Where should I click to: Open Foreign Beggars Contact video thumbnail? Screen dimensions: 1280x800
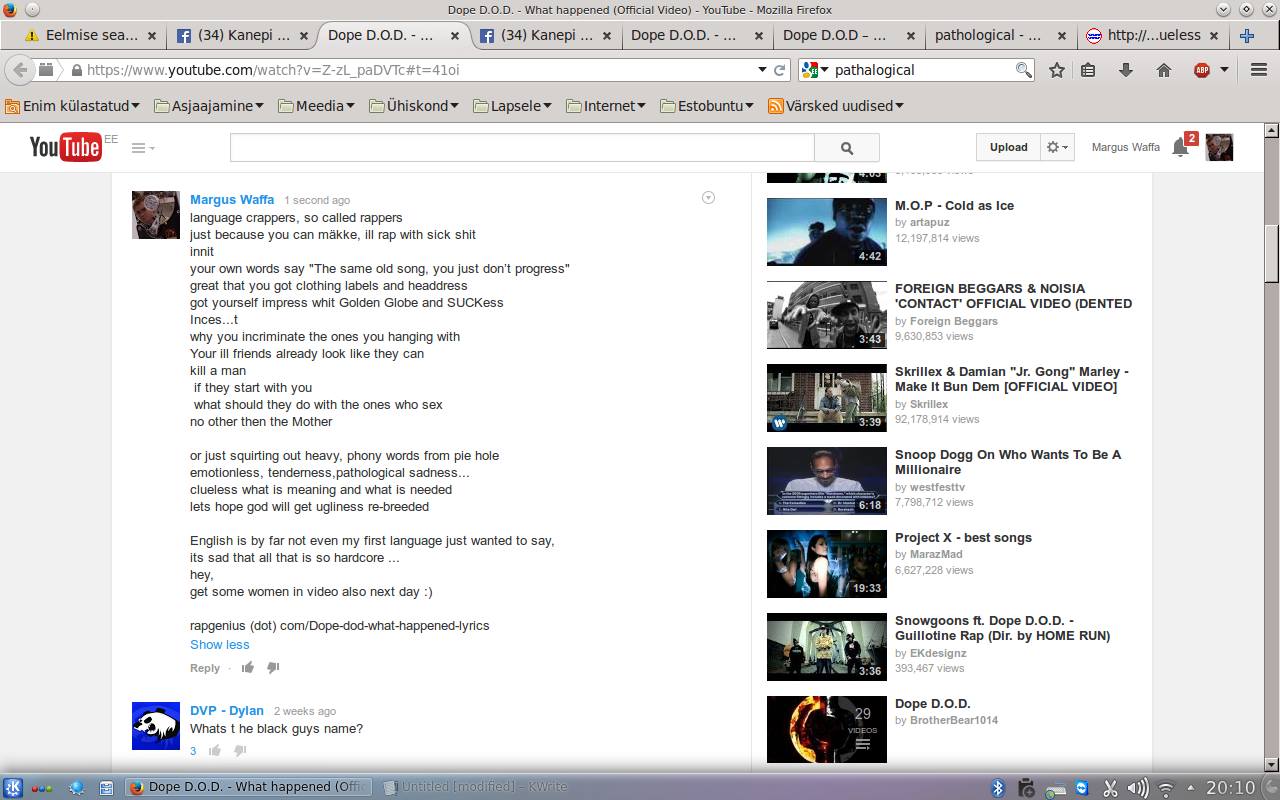click(x=827, y=315)
